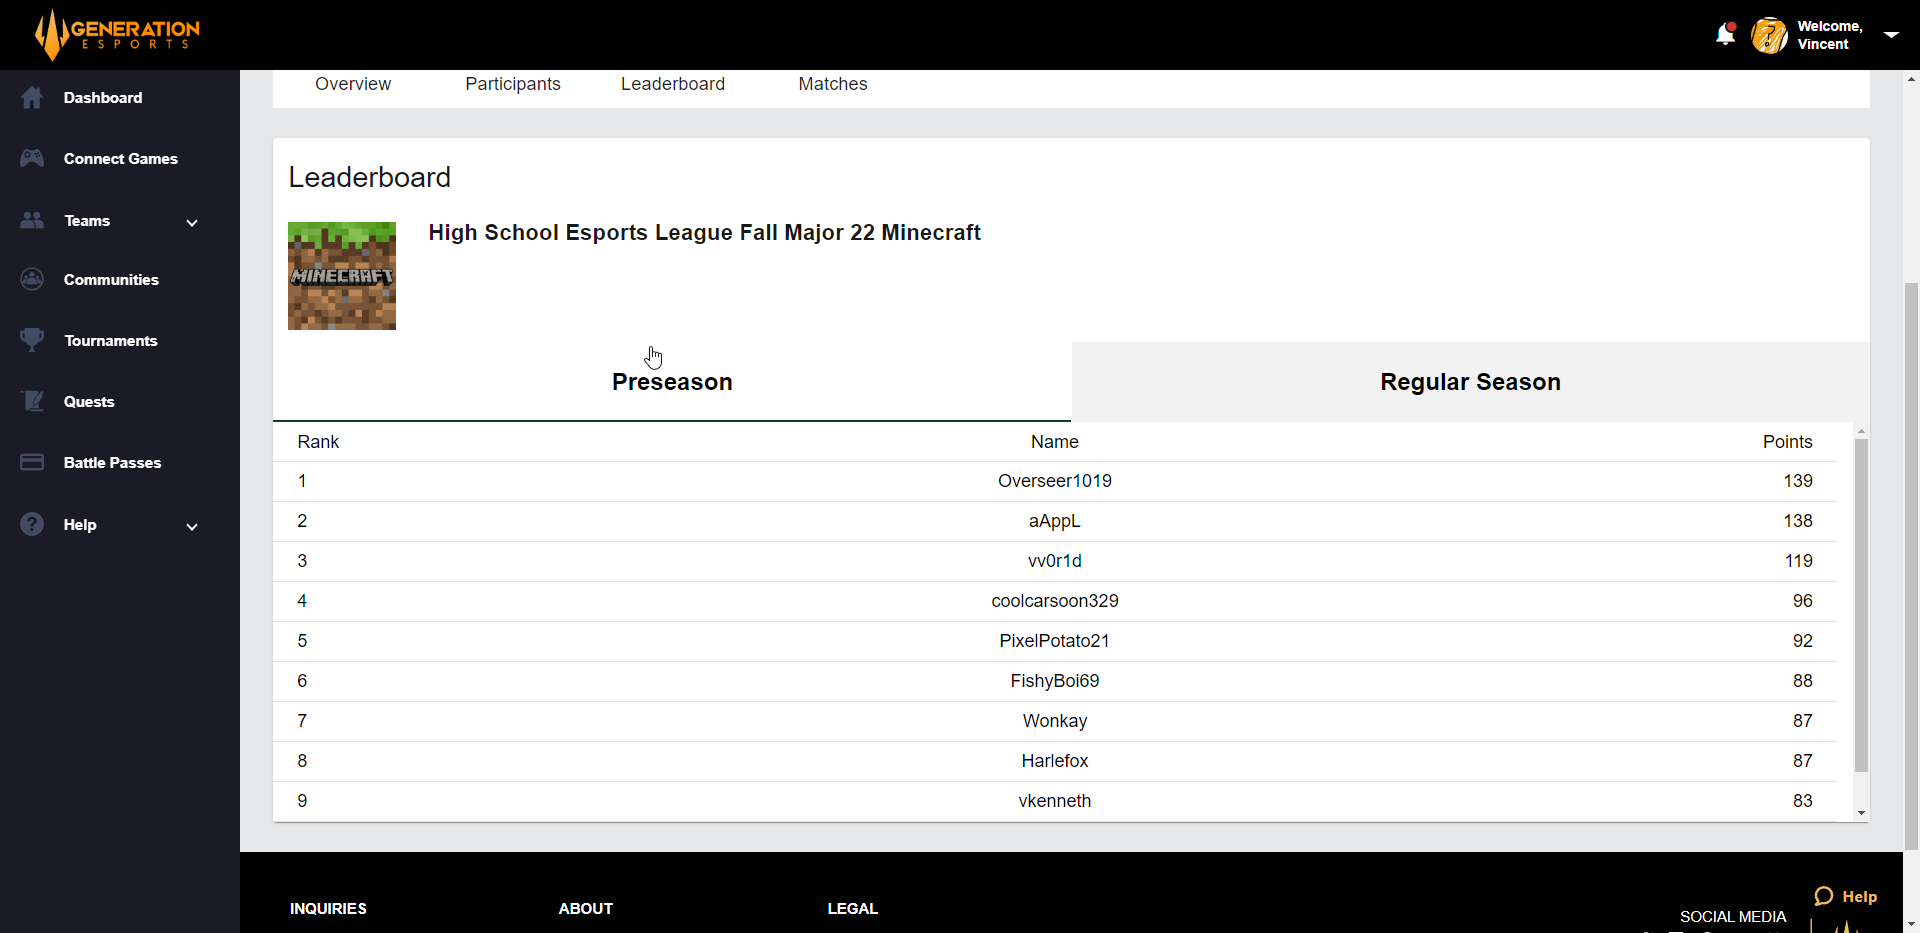The height and width of the screenshot is (933, 1920).
Task: Click the Minecraft game thumbnail
Action: (x=342, y=276)
